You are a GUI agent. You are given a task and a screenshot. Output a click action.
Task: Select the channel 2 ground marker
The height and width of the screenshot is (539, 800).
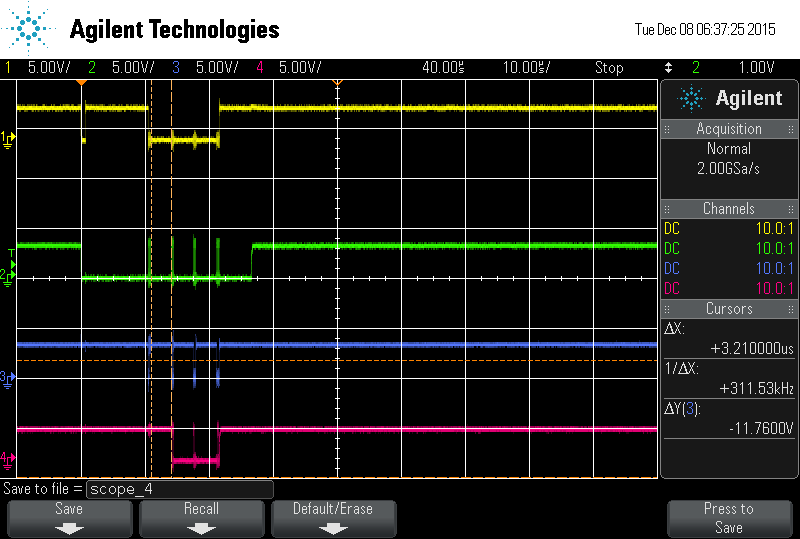8,278
